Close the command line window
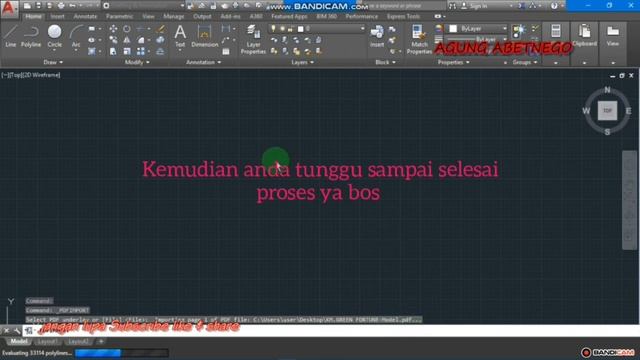The image size is (640, 360). [6, 331]
